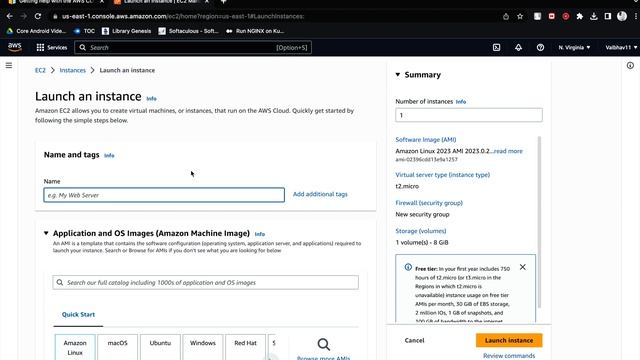Image resolution: width=640 pixels, height=360 pixels.
Task: Toggle the browser side panel icon
Action: click(608, 16)
